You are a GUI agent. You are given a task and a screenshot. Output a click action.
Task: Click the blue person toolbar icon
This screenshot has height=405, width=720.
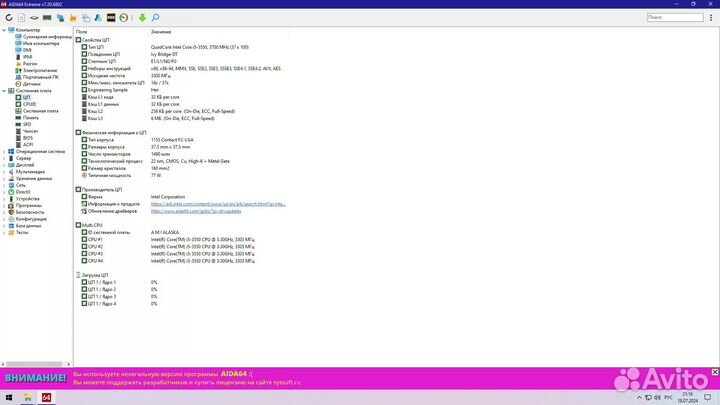(98, 17)
